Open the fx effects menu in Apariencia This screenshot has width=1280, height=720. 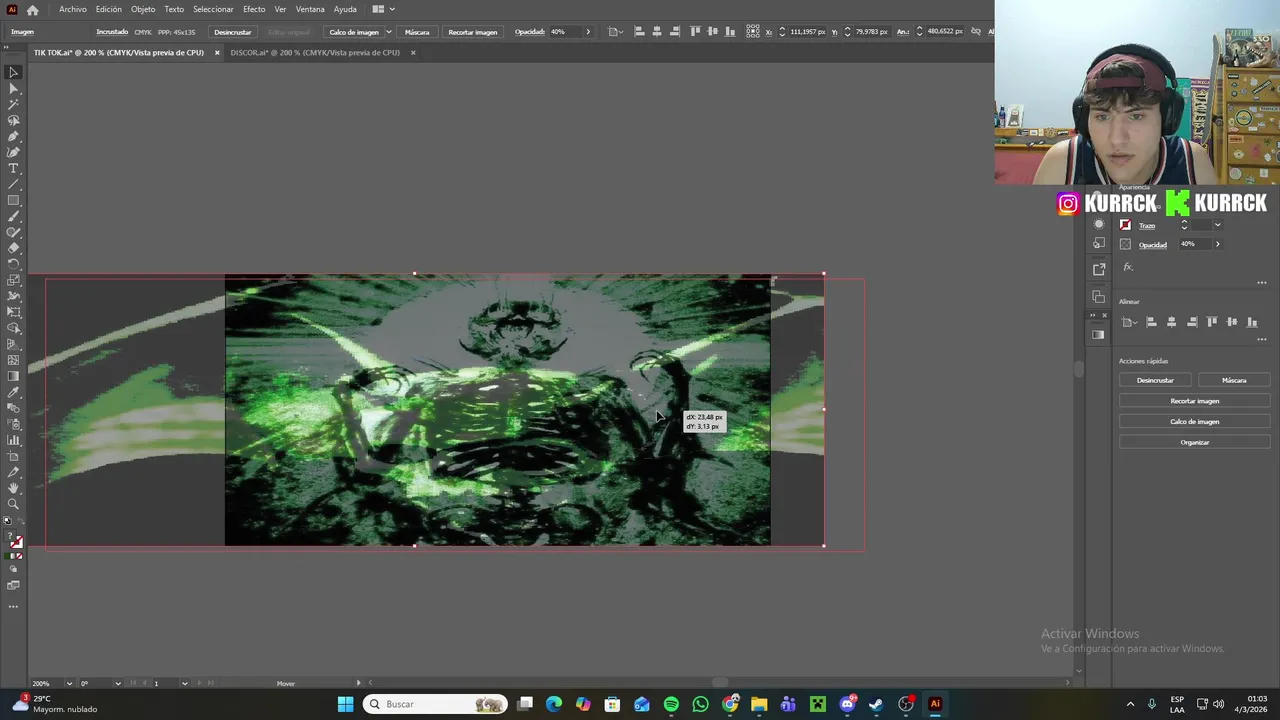click(x=1128, y=267)
